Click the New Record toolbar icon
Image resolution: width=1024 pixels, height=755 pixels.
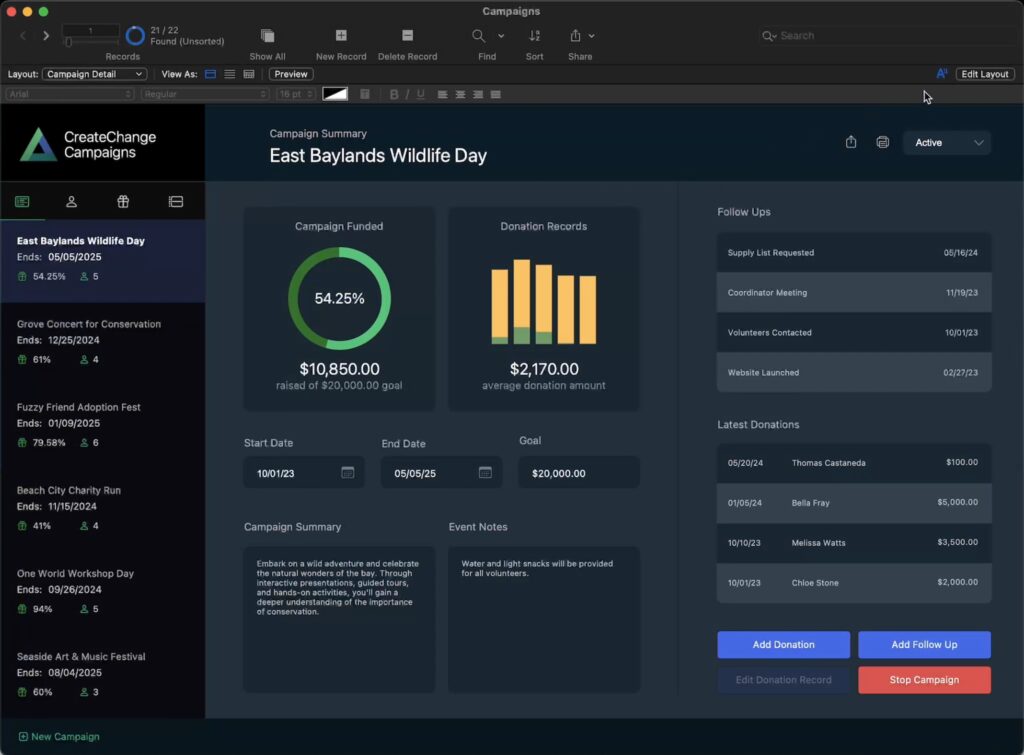[x=341, y=36]
